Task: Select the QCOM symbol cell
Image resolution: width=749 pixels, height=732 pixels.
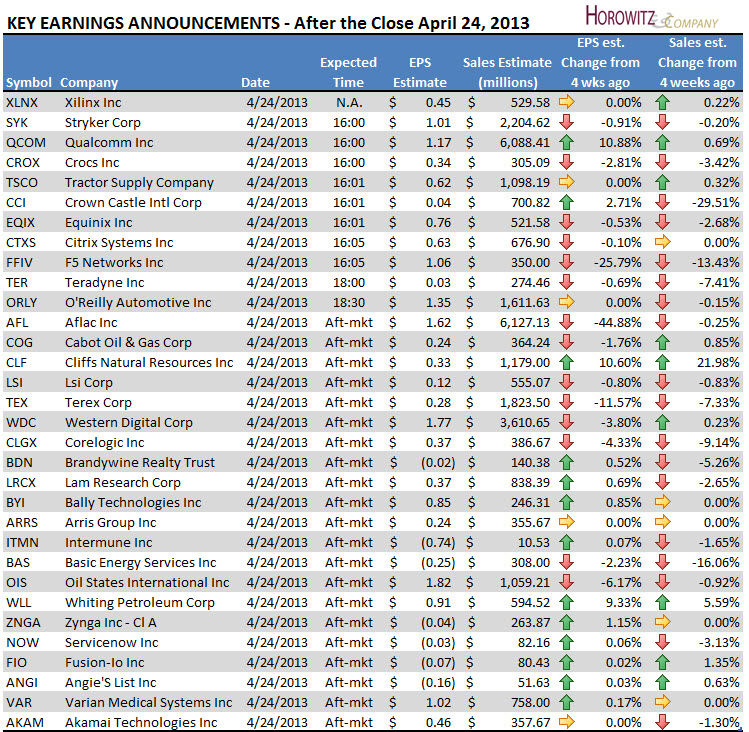Action: [x=26, y=142]
